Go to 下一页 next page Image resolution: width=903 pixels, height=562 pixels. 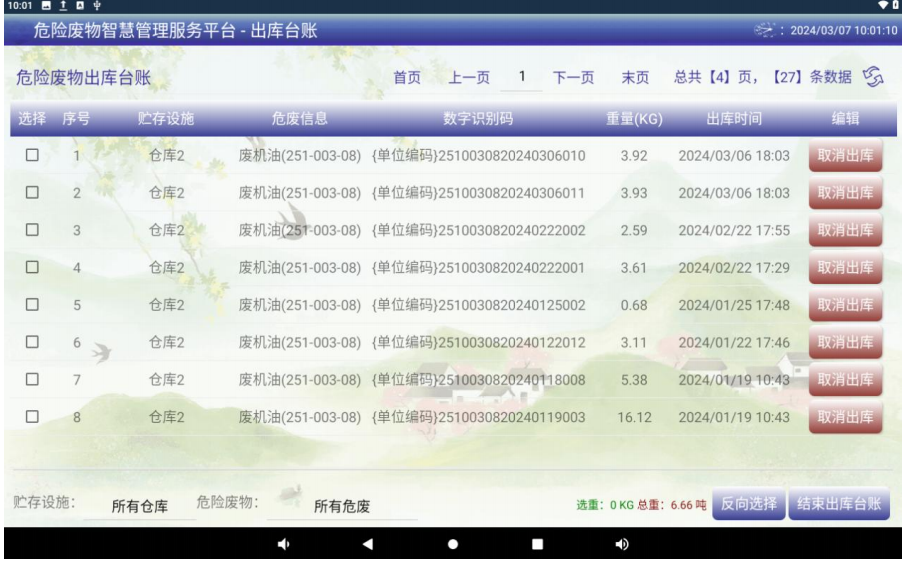(574, 78)
